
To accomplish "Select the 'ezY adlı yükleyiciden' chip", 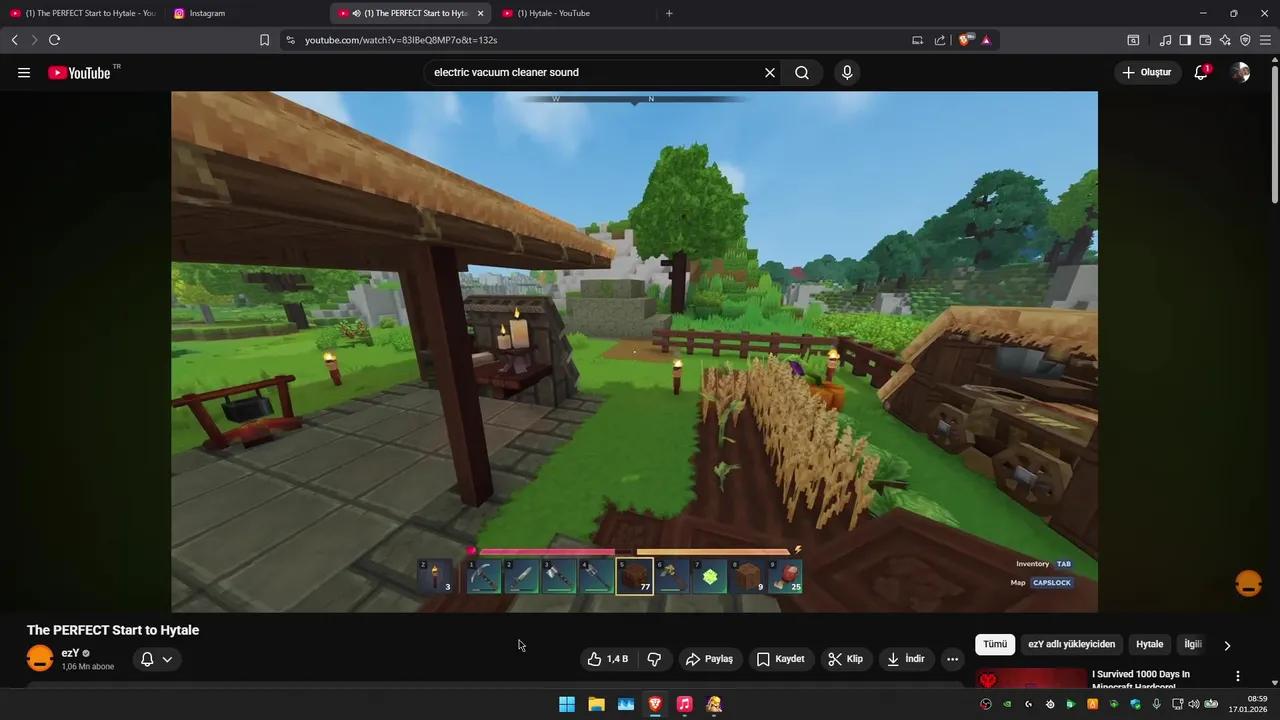I will coord(1071,645).
